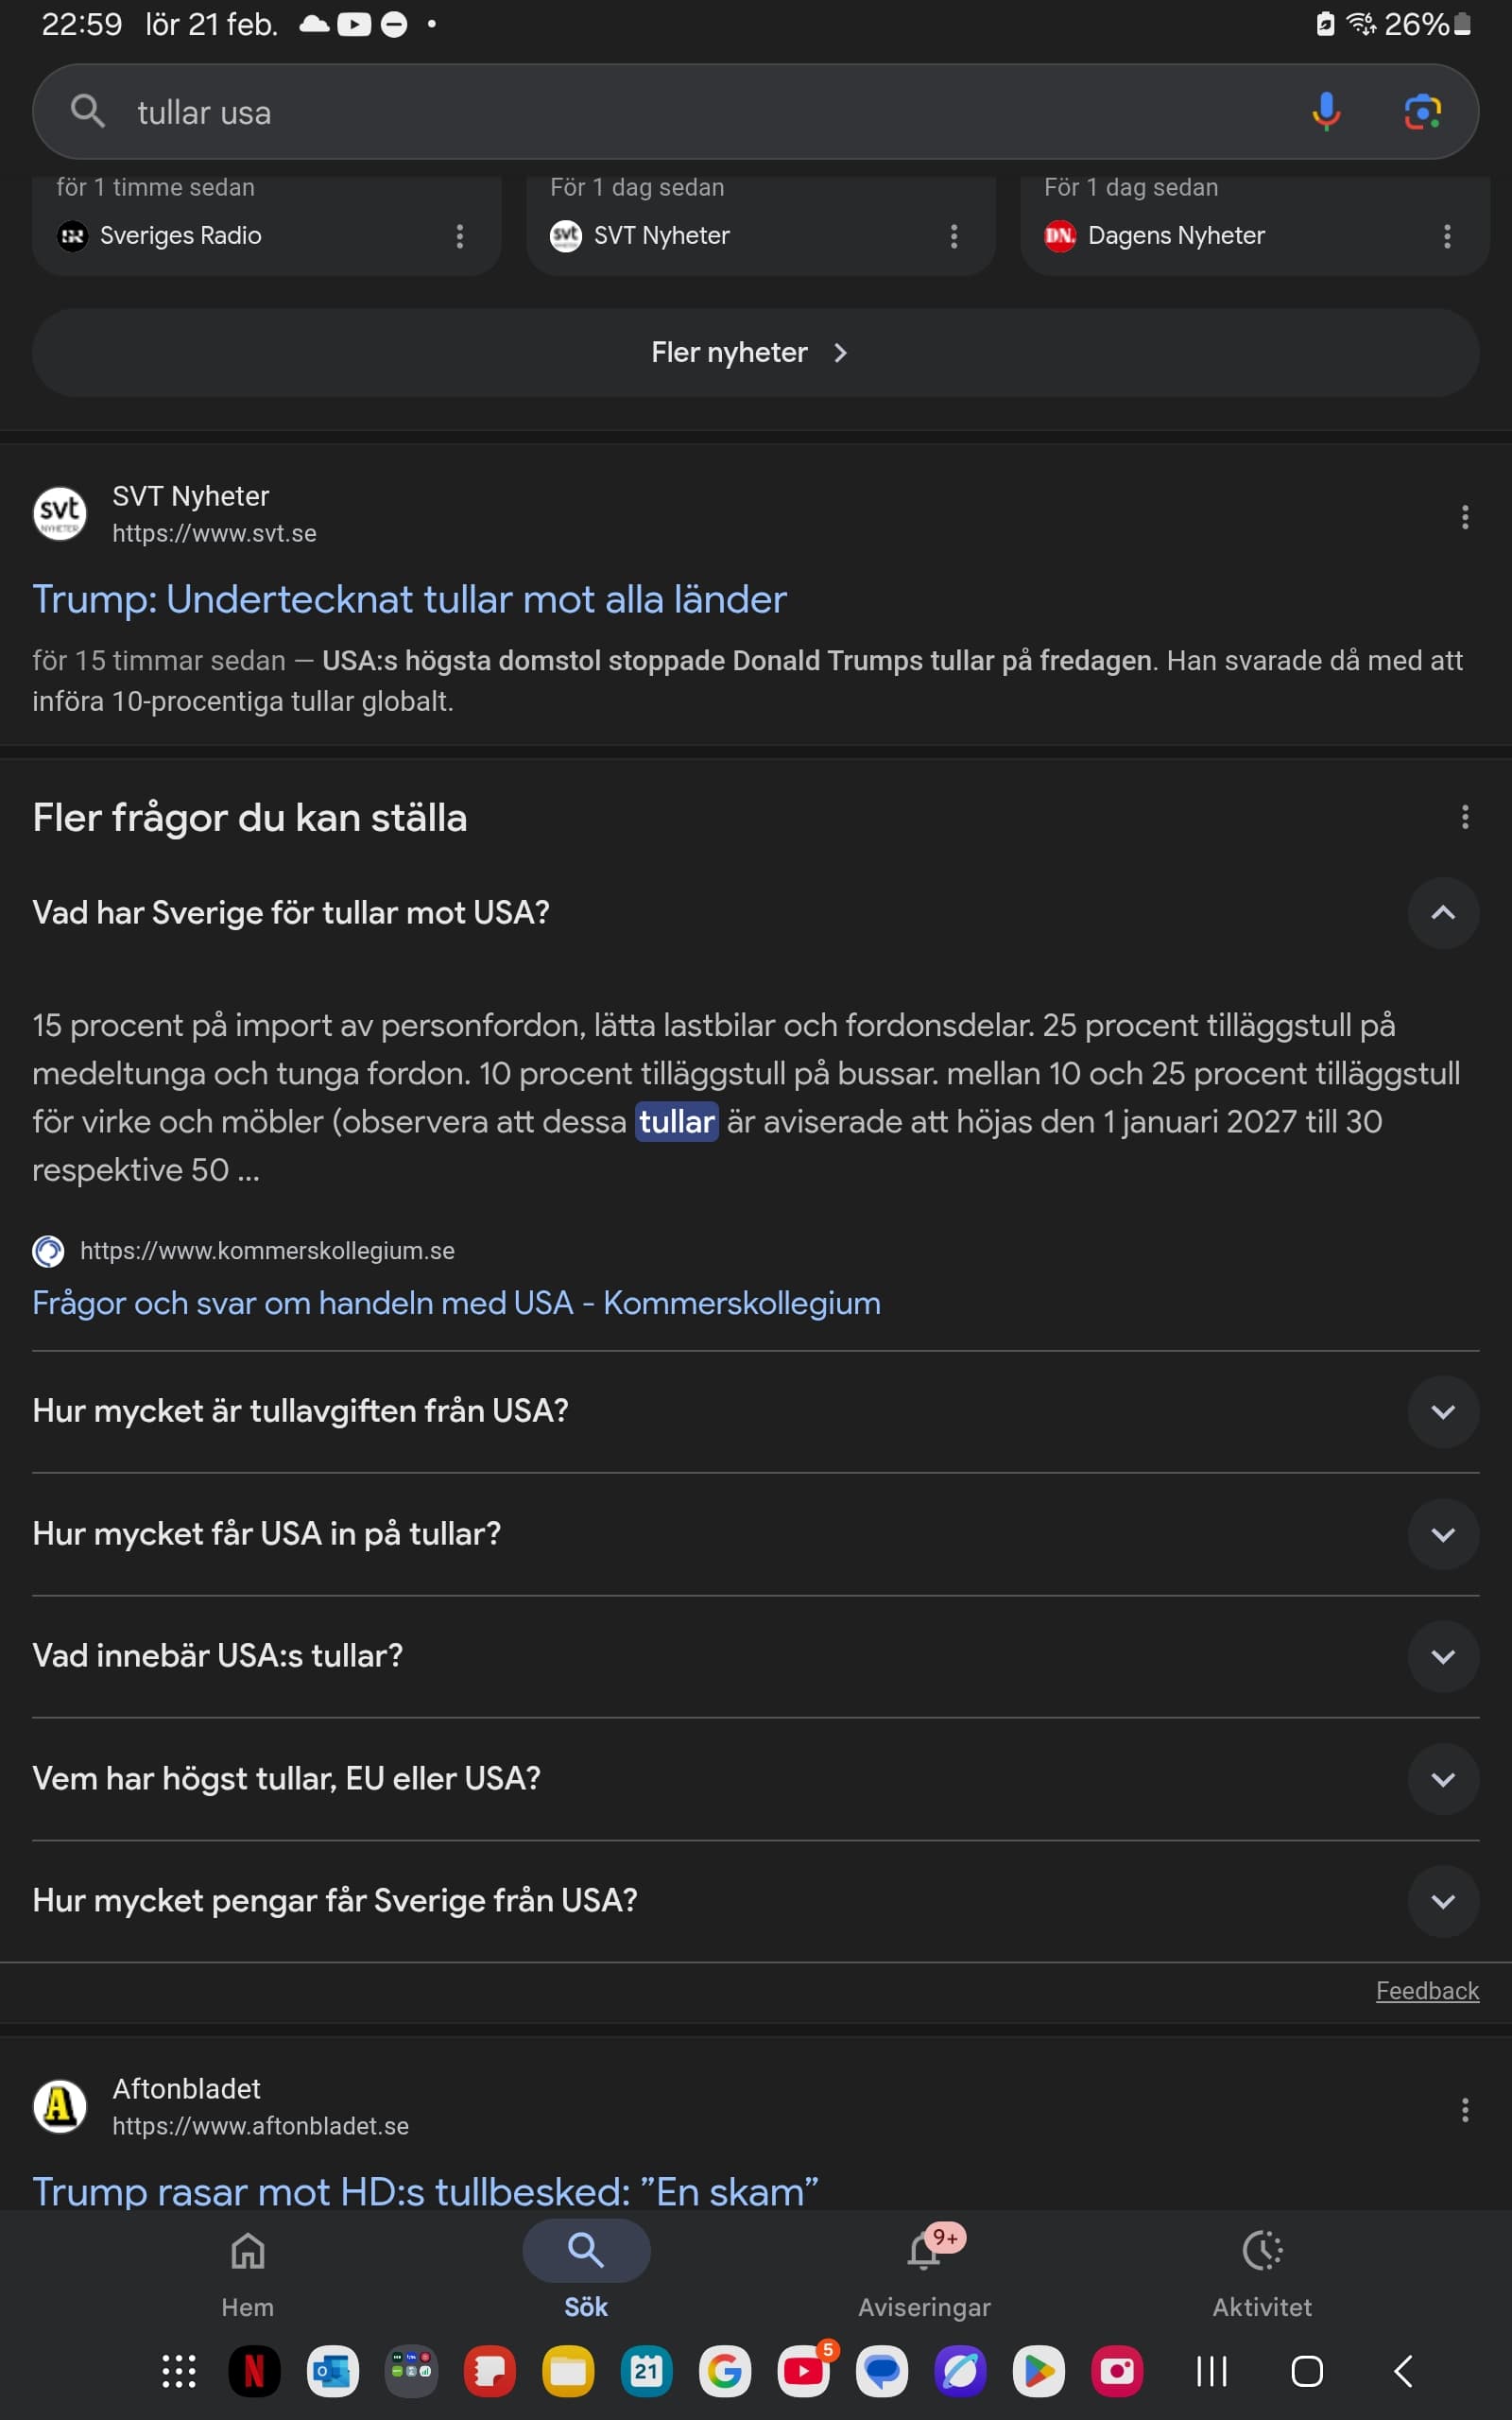Expand "Vem har högst tullar, EU eller USA?"
Image resolution: width=1512 pixels, height=2420 pixels.
coord(1442,1779)
